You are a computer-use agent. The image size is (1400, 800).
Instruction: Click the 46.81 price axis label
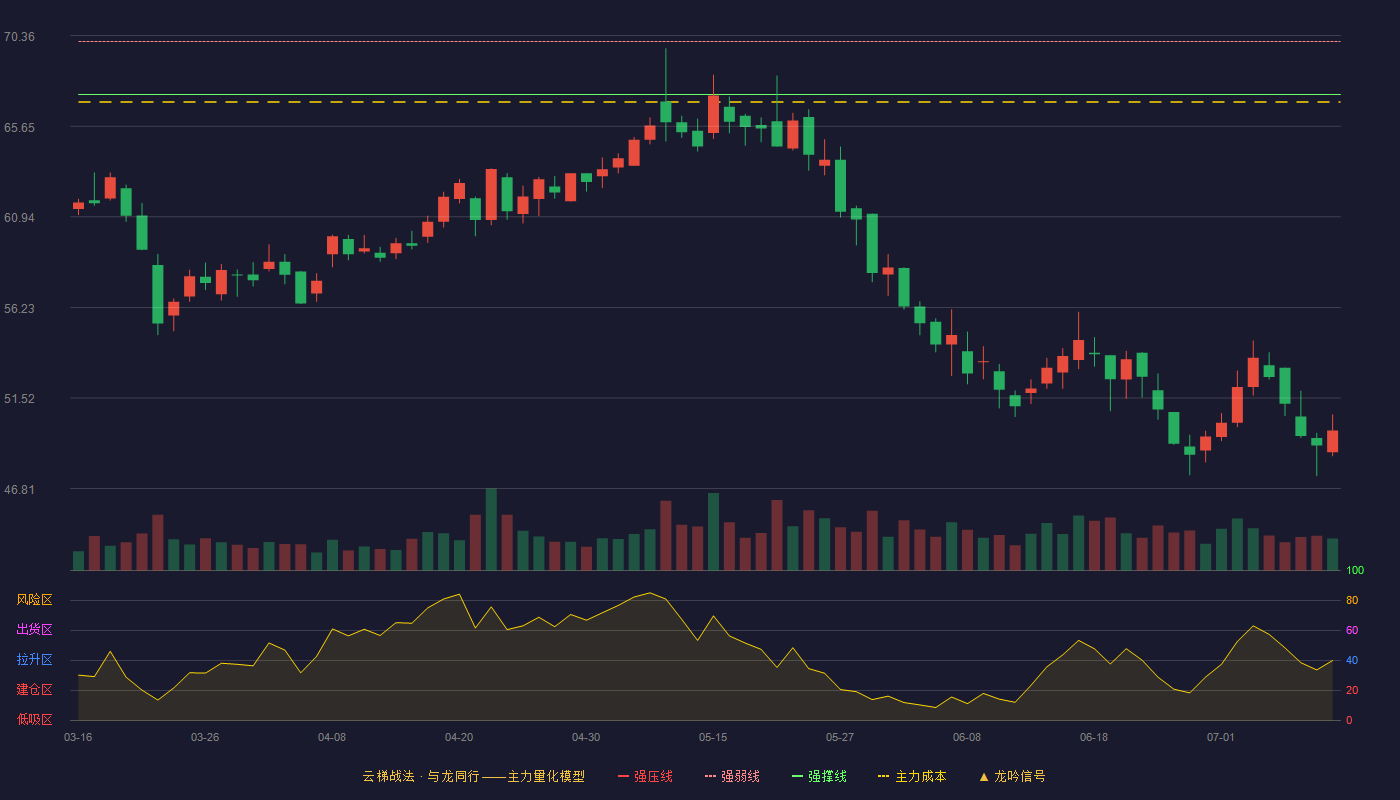tap(19, 490)
